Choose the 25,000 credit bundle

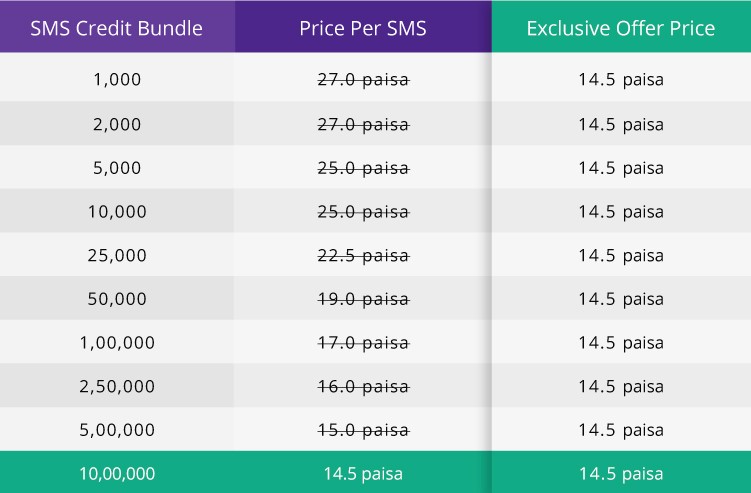click(117, 255)
